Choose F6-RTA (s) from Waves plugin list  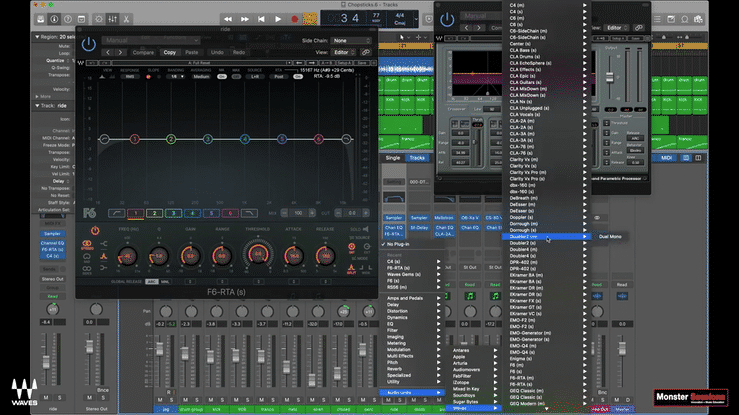[x=546, y=384]
